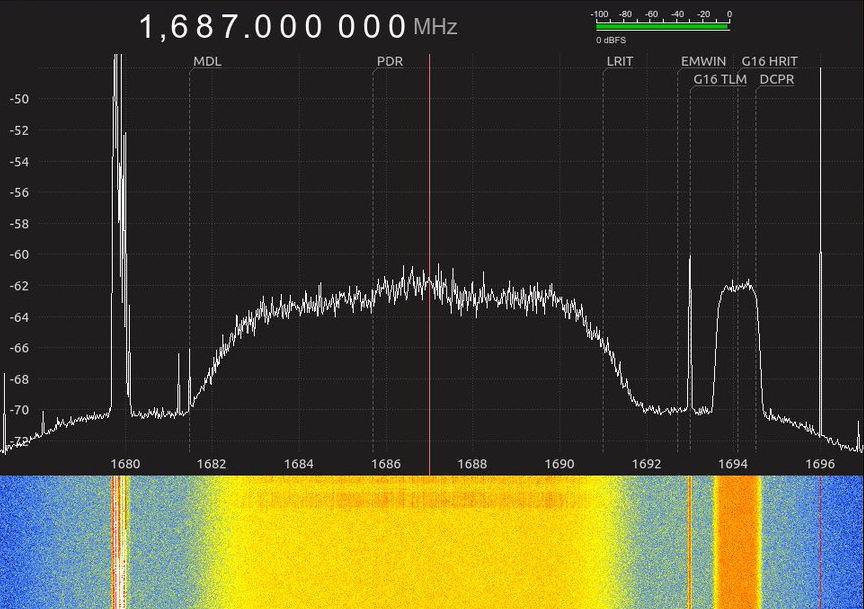Click the 1682 frequency axis label
The width and height of the screenshot is (864, 609).
tap(212, 464)
